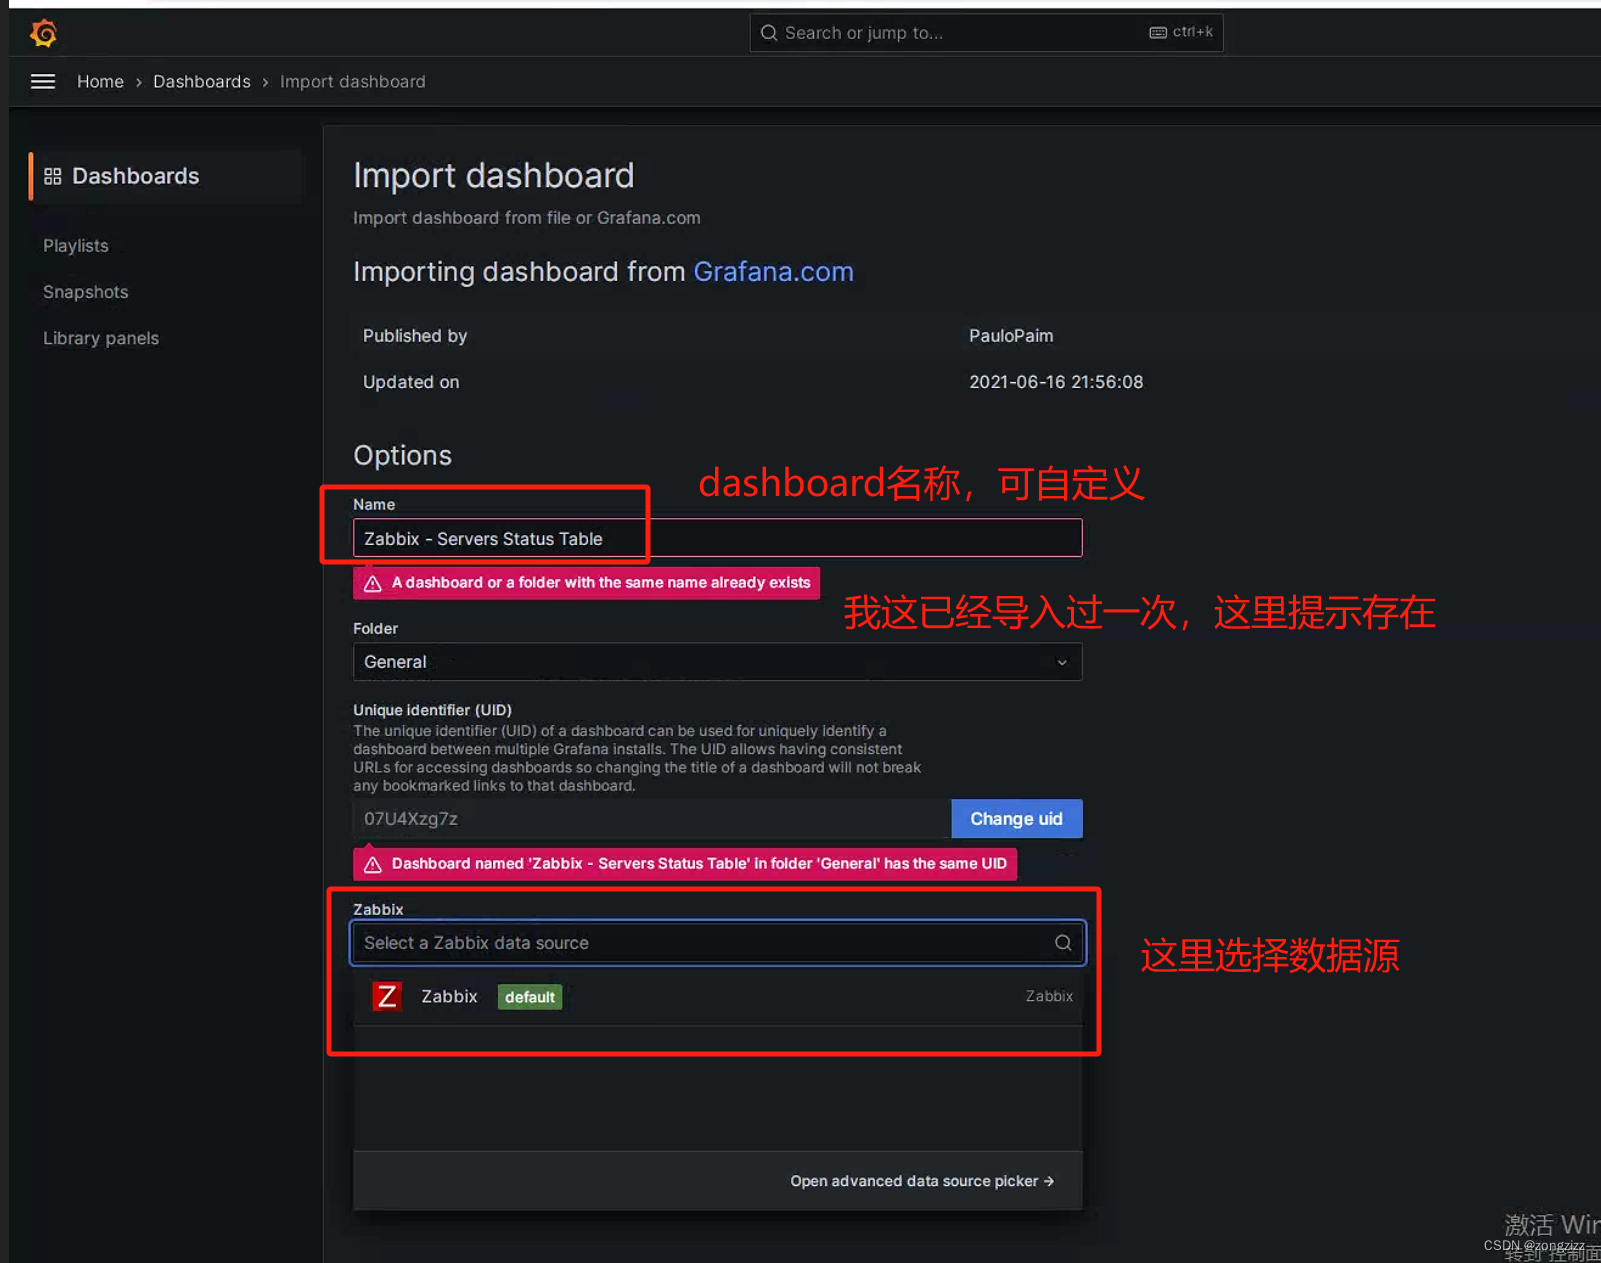Click the magnifier icon in data source picker

(x=1063, y=943)
